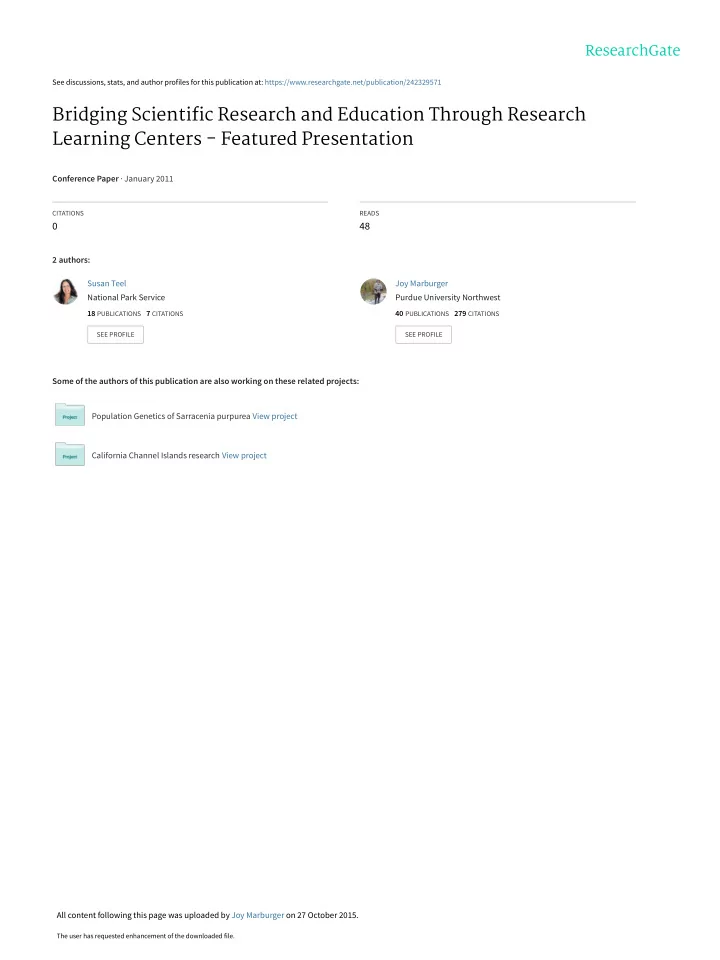Click the ResearchGate logo
720x960 pixels.
pos(632,50)
